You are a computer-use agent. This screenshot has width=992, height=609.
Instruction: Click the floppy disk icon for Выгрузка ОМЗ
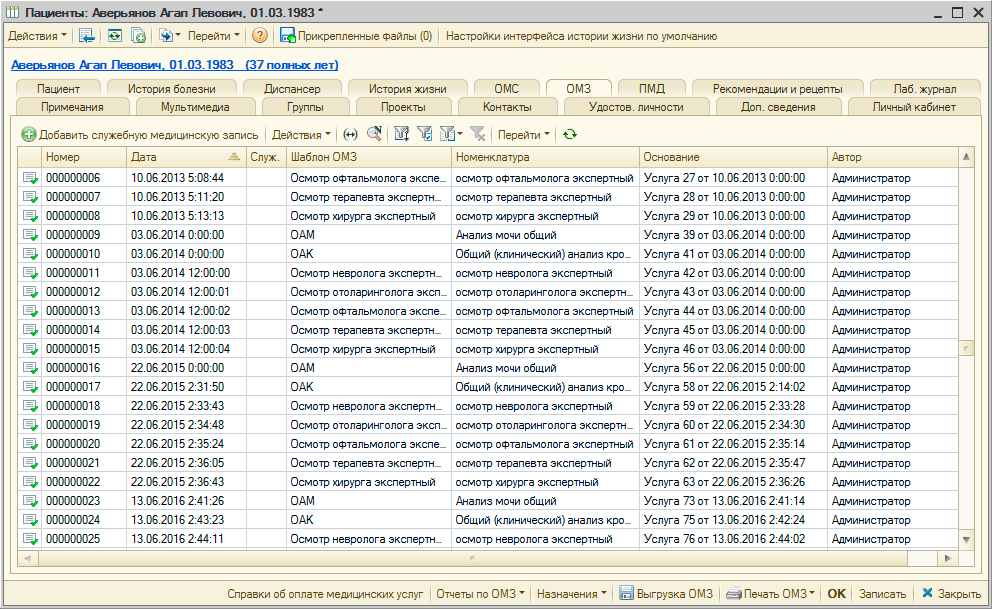coord(626,593)
